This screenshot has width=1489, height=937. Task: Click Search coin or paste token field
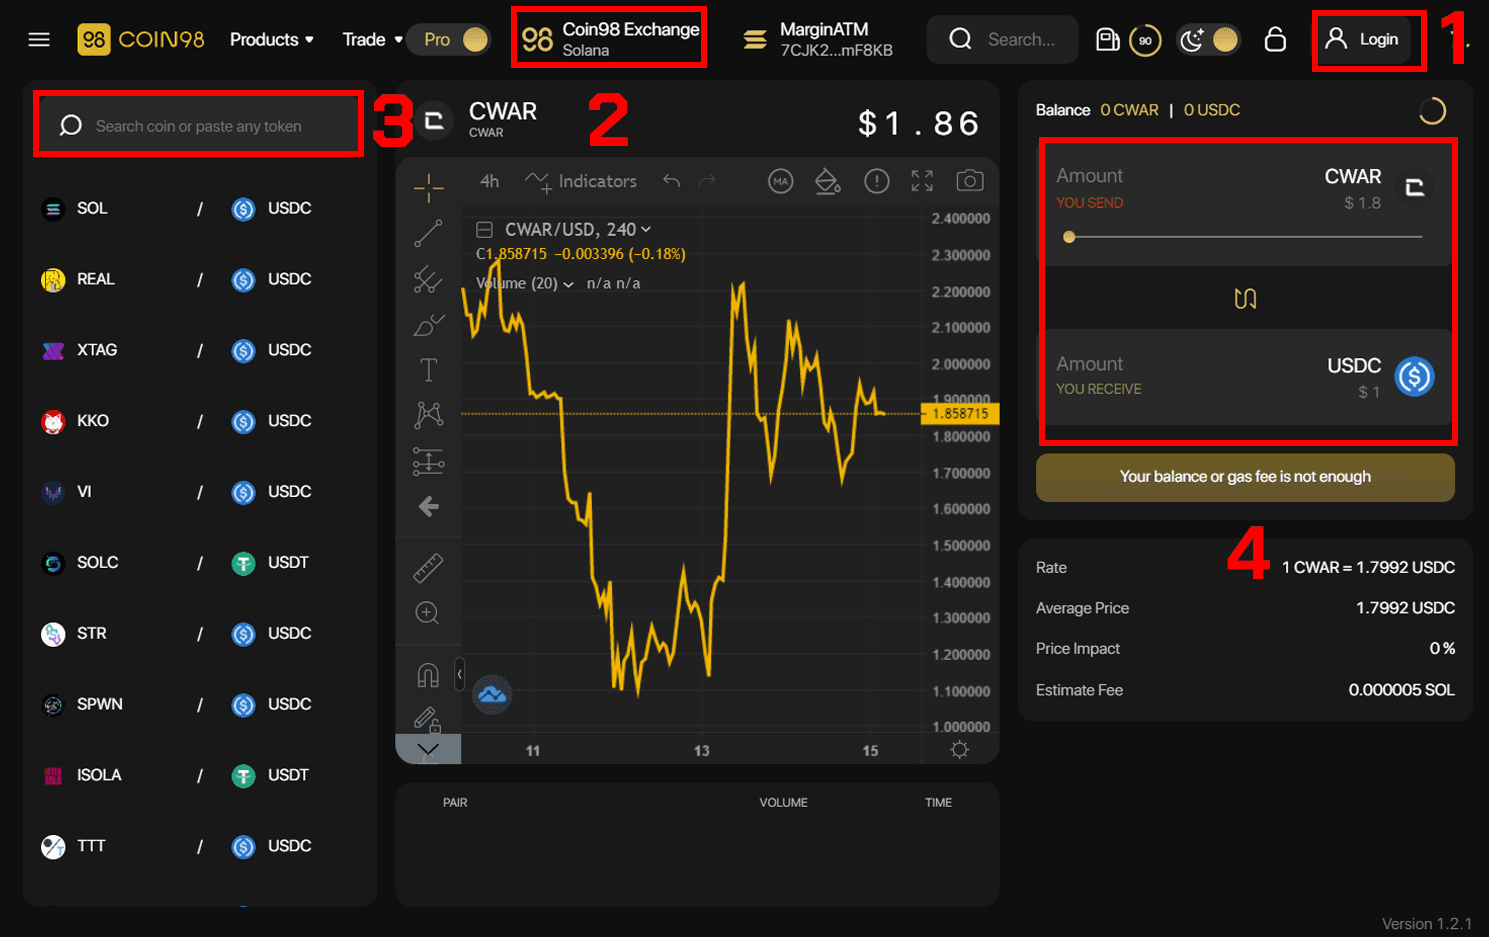click(199, 126)
